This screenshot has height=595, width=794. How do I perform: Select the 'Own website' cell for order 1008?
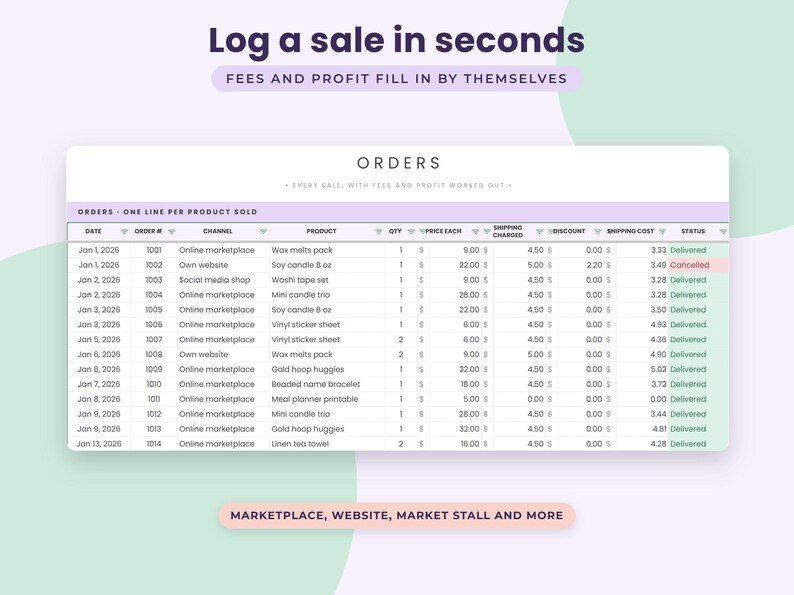click(x=223, y=354)
